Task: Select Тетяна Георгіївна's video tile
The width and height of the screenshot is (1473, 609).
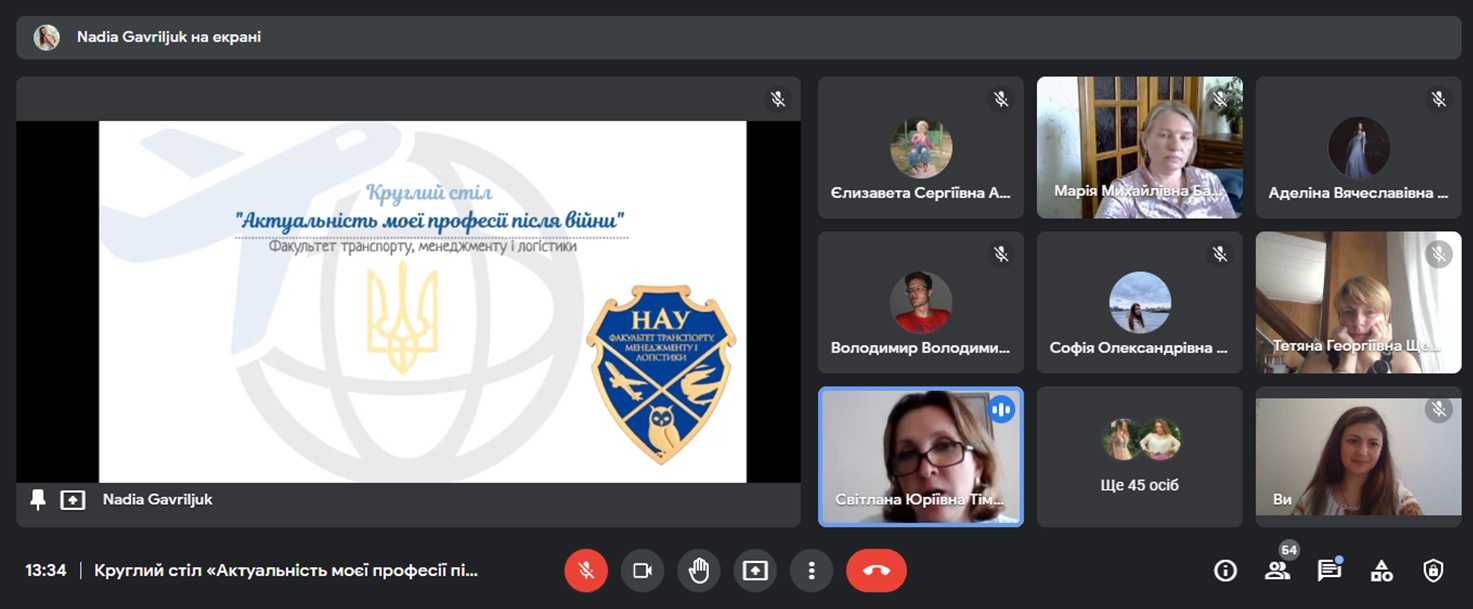Action: 1358,302
